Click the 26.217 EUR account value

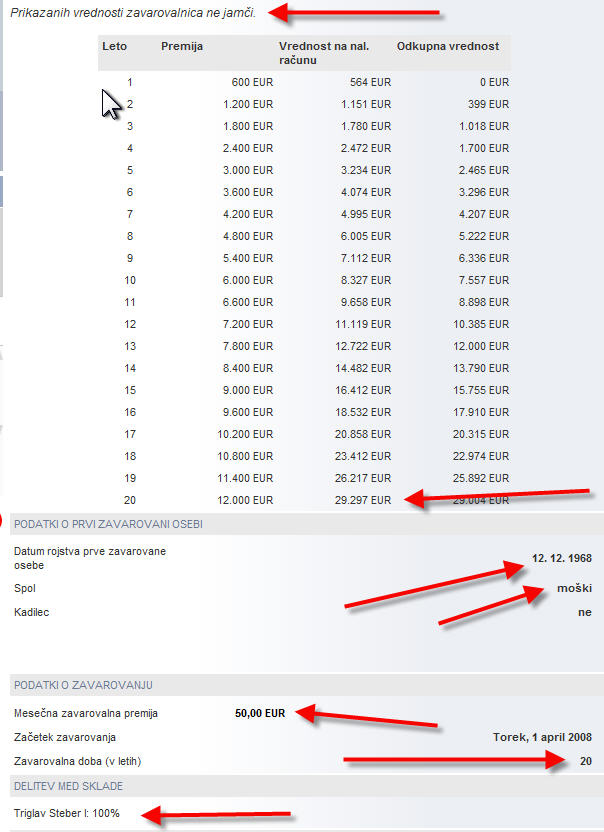pos(363,479)
